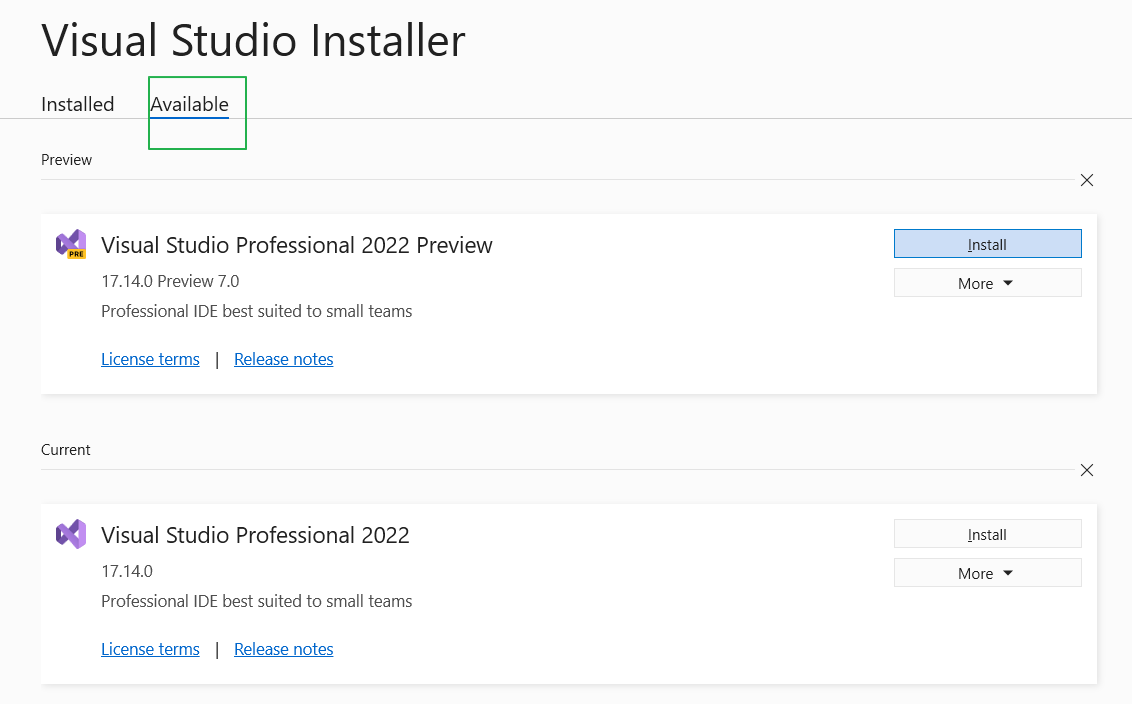Click the 'Visual Studio Professional 2022 Preview' title

point(297,245)
